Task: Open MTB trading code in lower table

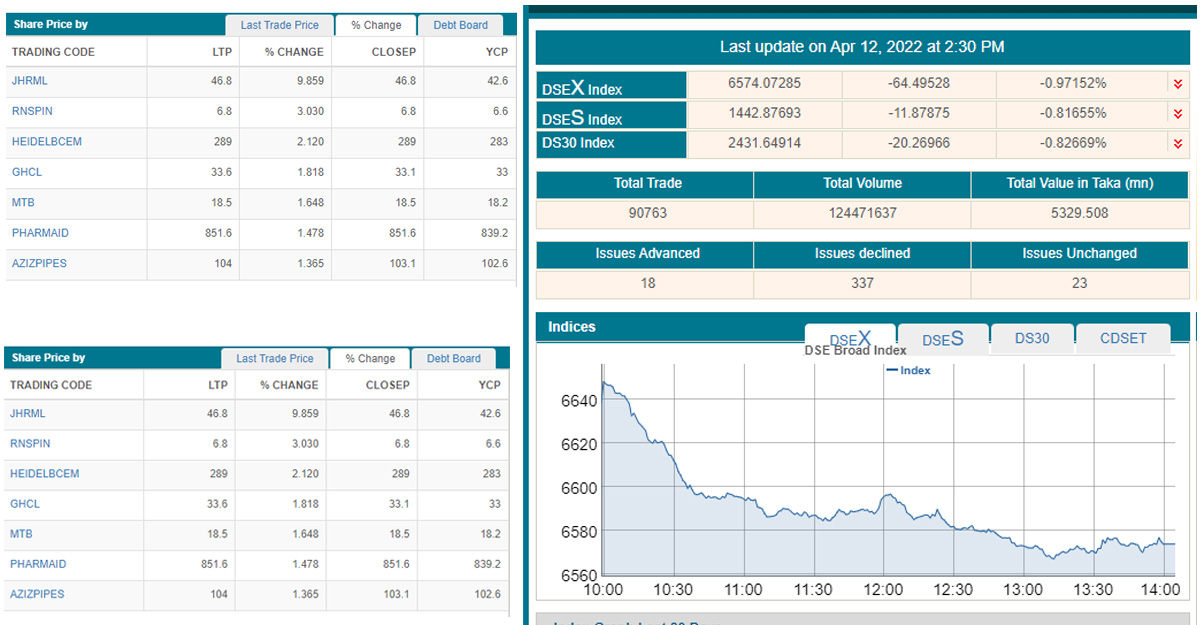Action: (x=21, y=534)
